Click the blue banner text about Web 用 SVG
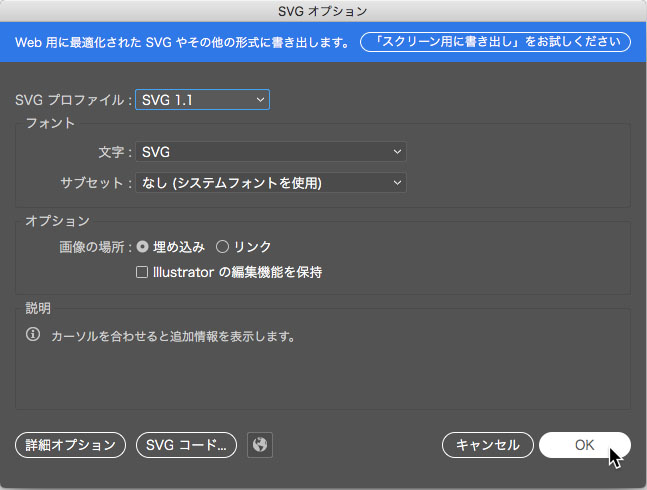The width and height of the screenshot is (647, 490). click(182, 42)
